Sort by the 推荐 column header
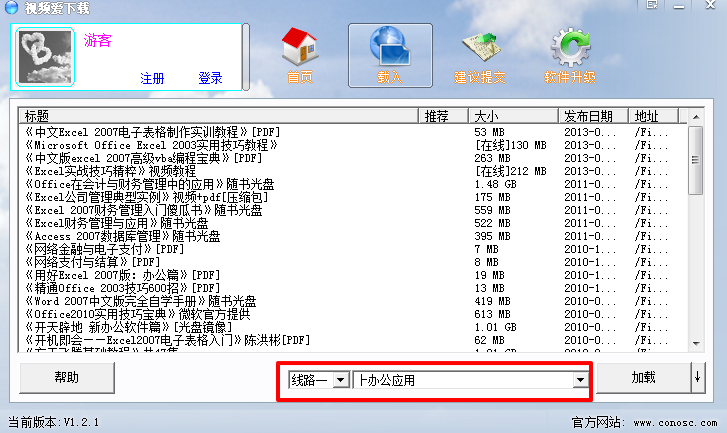Image resolution: width=727 pixels, height=433 pixels. [x=443, y=116]
